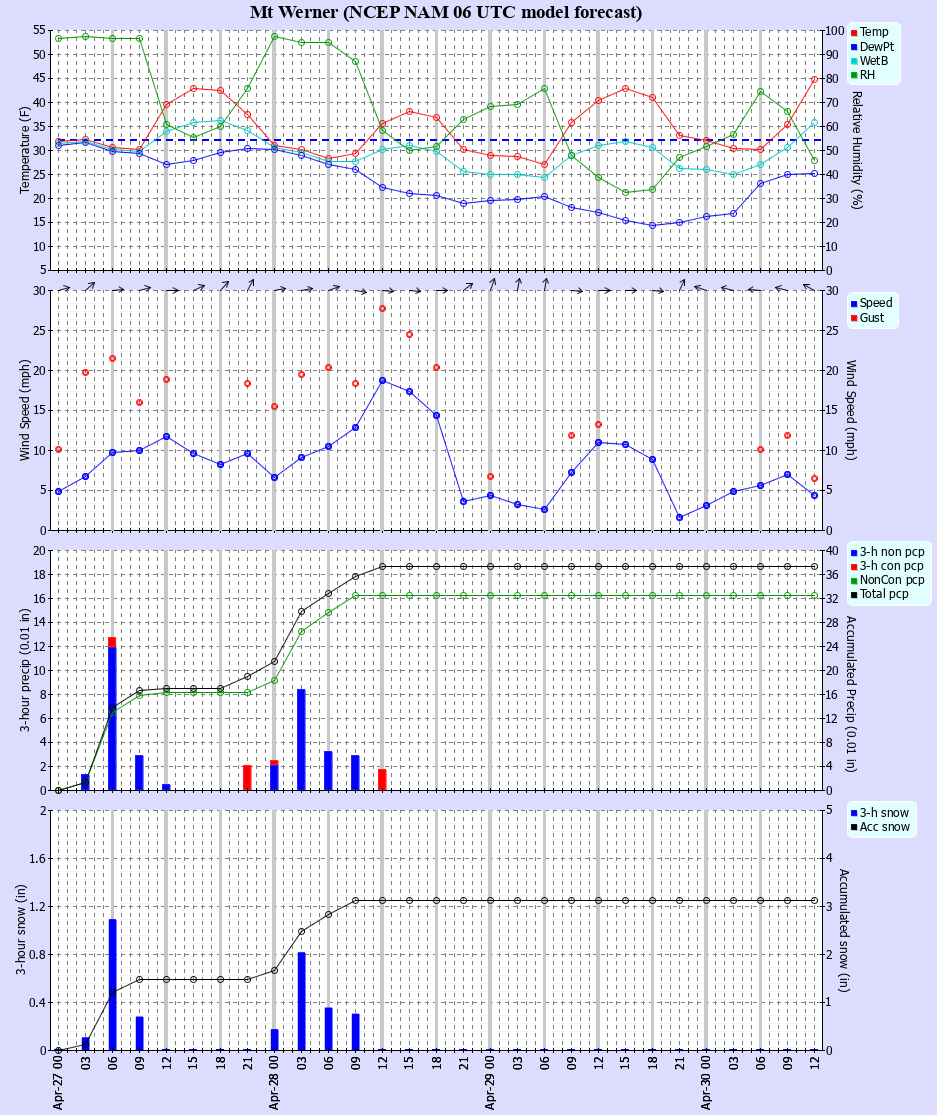The image size is (937, 1115).
Task: Click the Apr-28 00 time axis label
Action: (x=275, y=1085)
